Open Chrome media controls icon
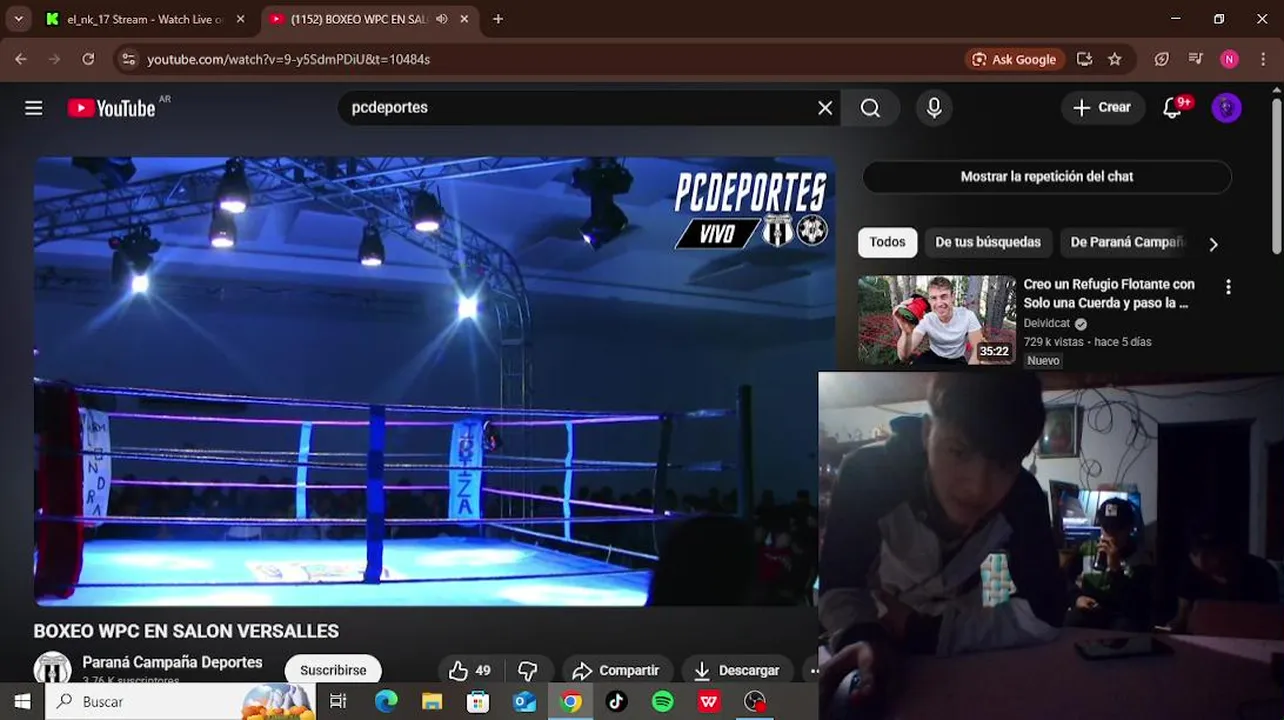The width and height of the screenshot is (1284, 720). (x=1195, y=59)
